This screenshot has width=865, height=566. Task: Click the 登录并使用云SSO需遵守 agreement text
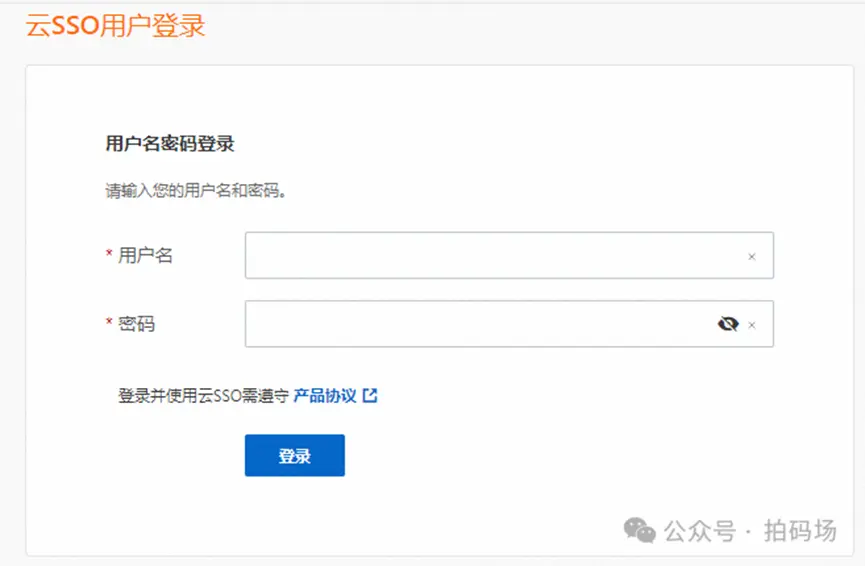[x=203, y=396]
